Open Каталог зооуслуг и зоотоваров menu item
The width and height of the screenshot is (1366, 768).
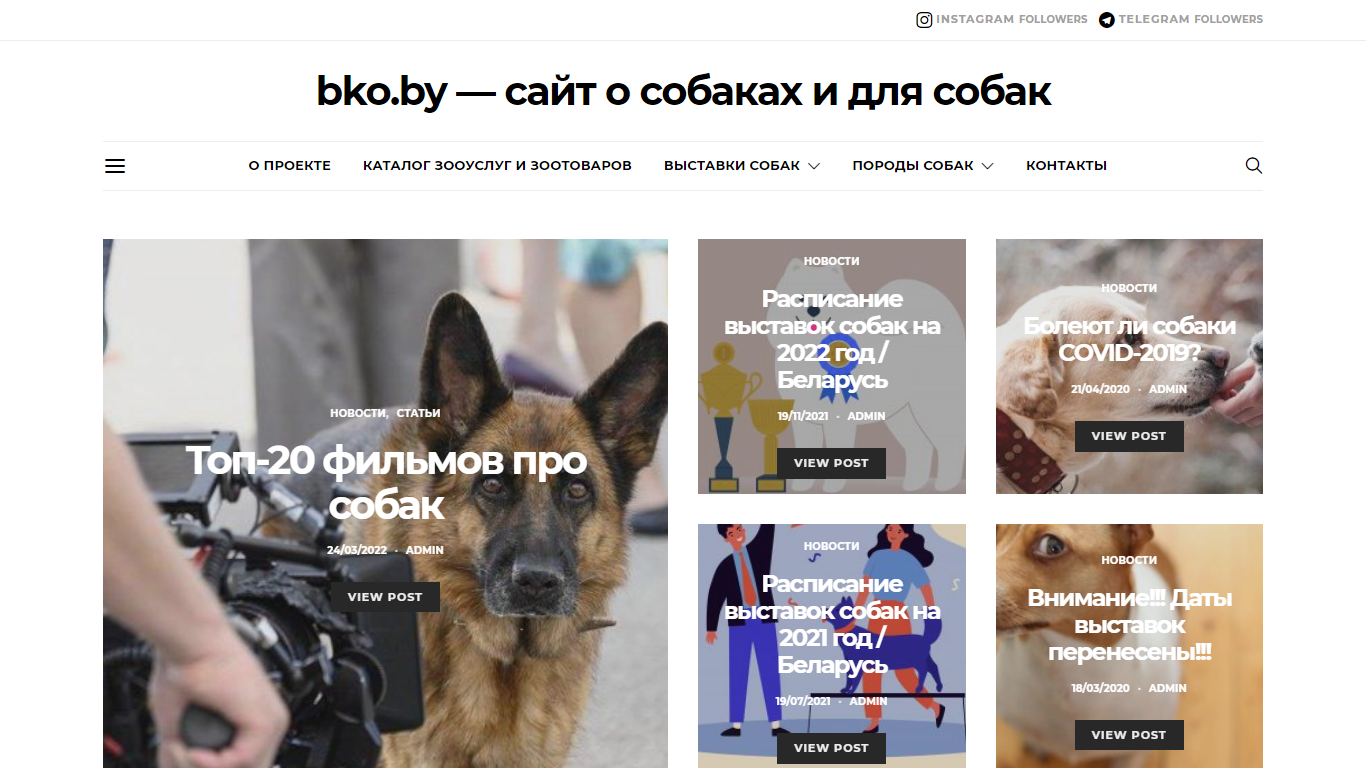tap(497, 166)
